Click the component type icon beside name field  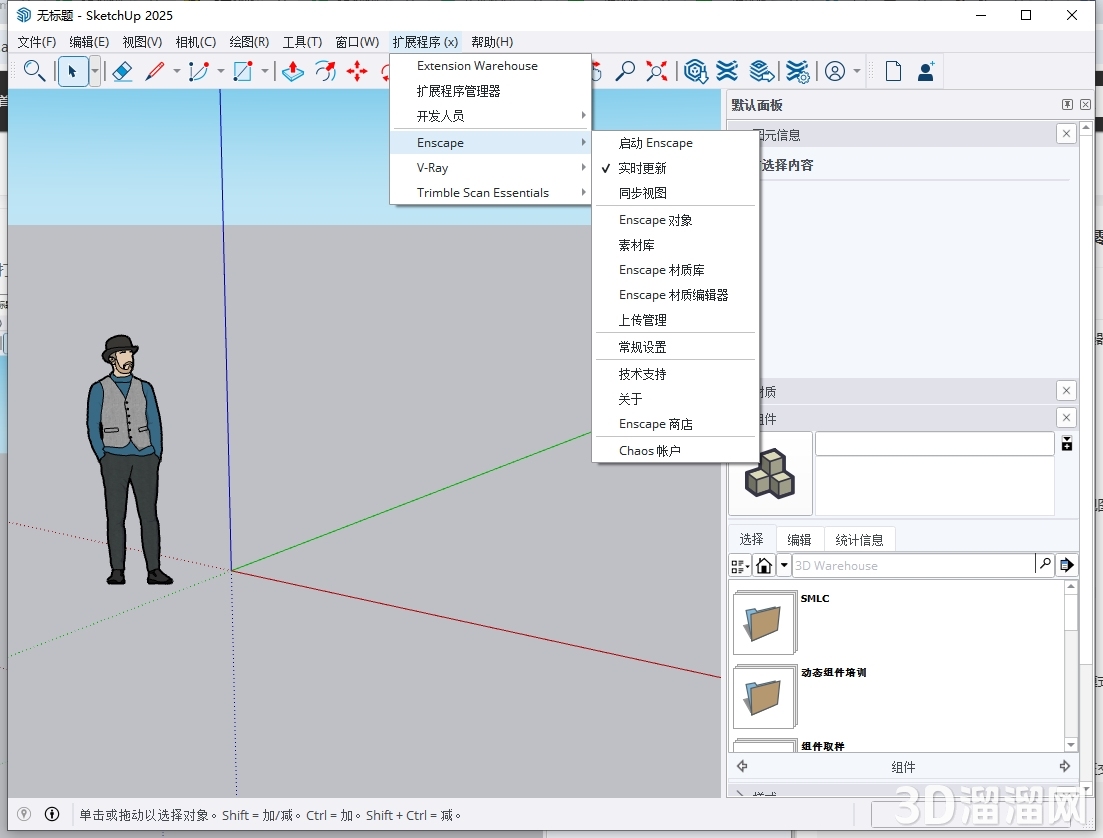pos(1066,443)
